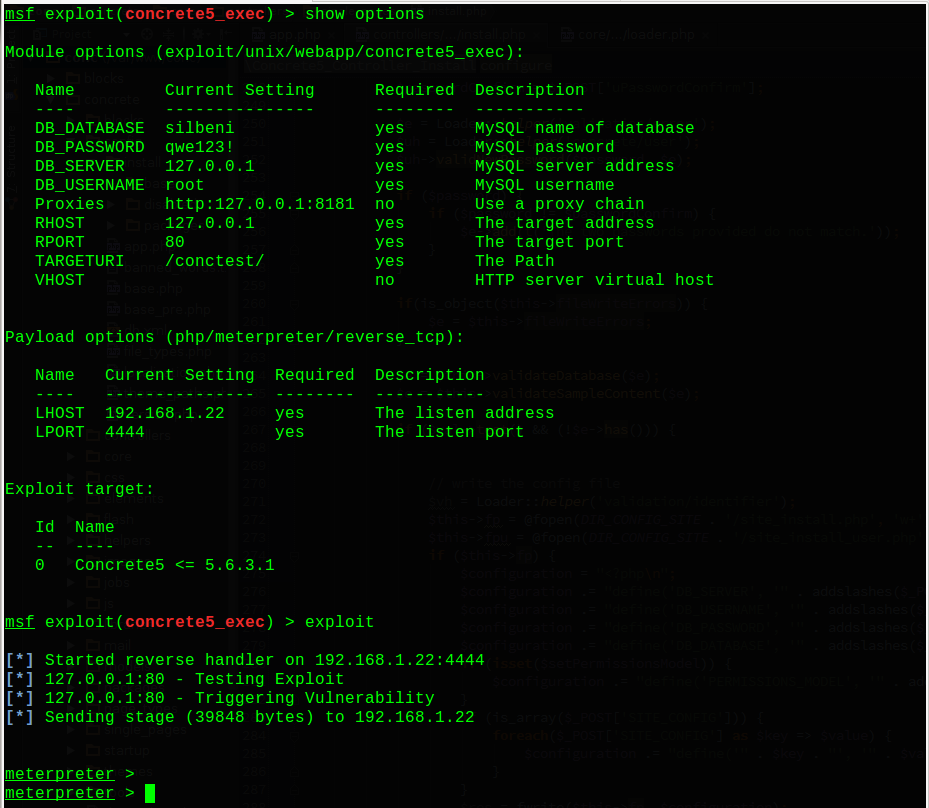Select 127.0.0.1 in the RHOST row
This screenshot has width=929, height=808.
210,223
